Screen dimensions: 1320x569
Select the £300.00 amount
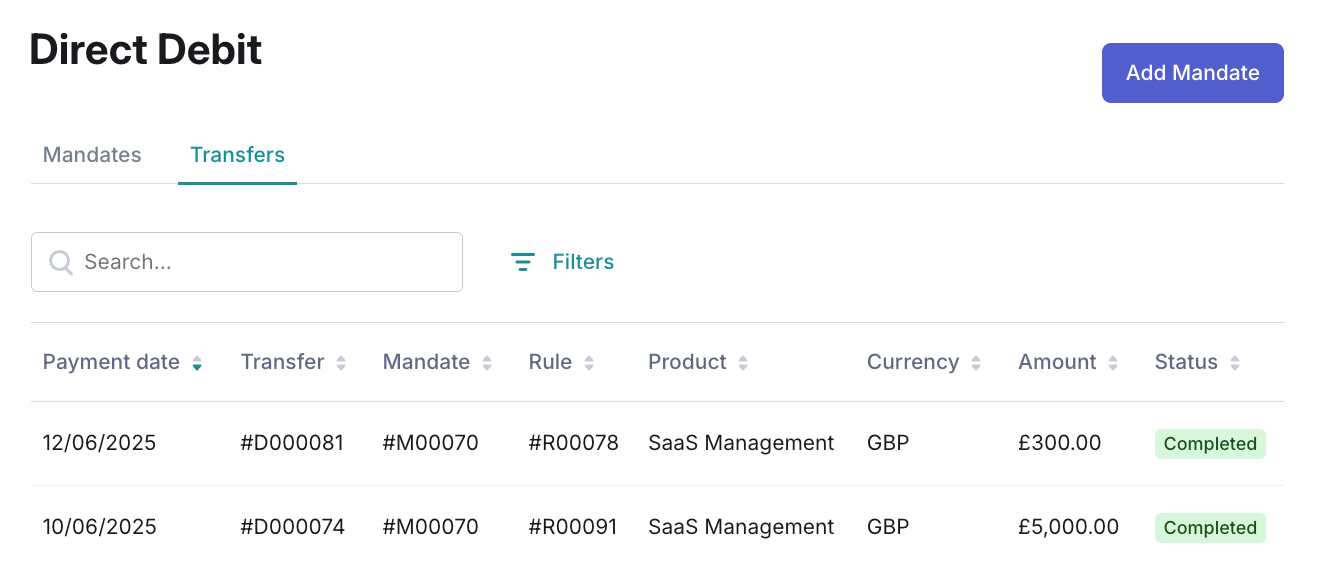coord(1060,443)
